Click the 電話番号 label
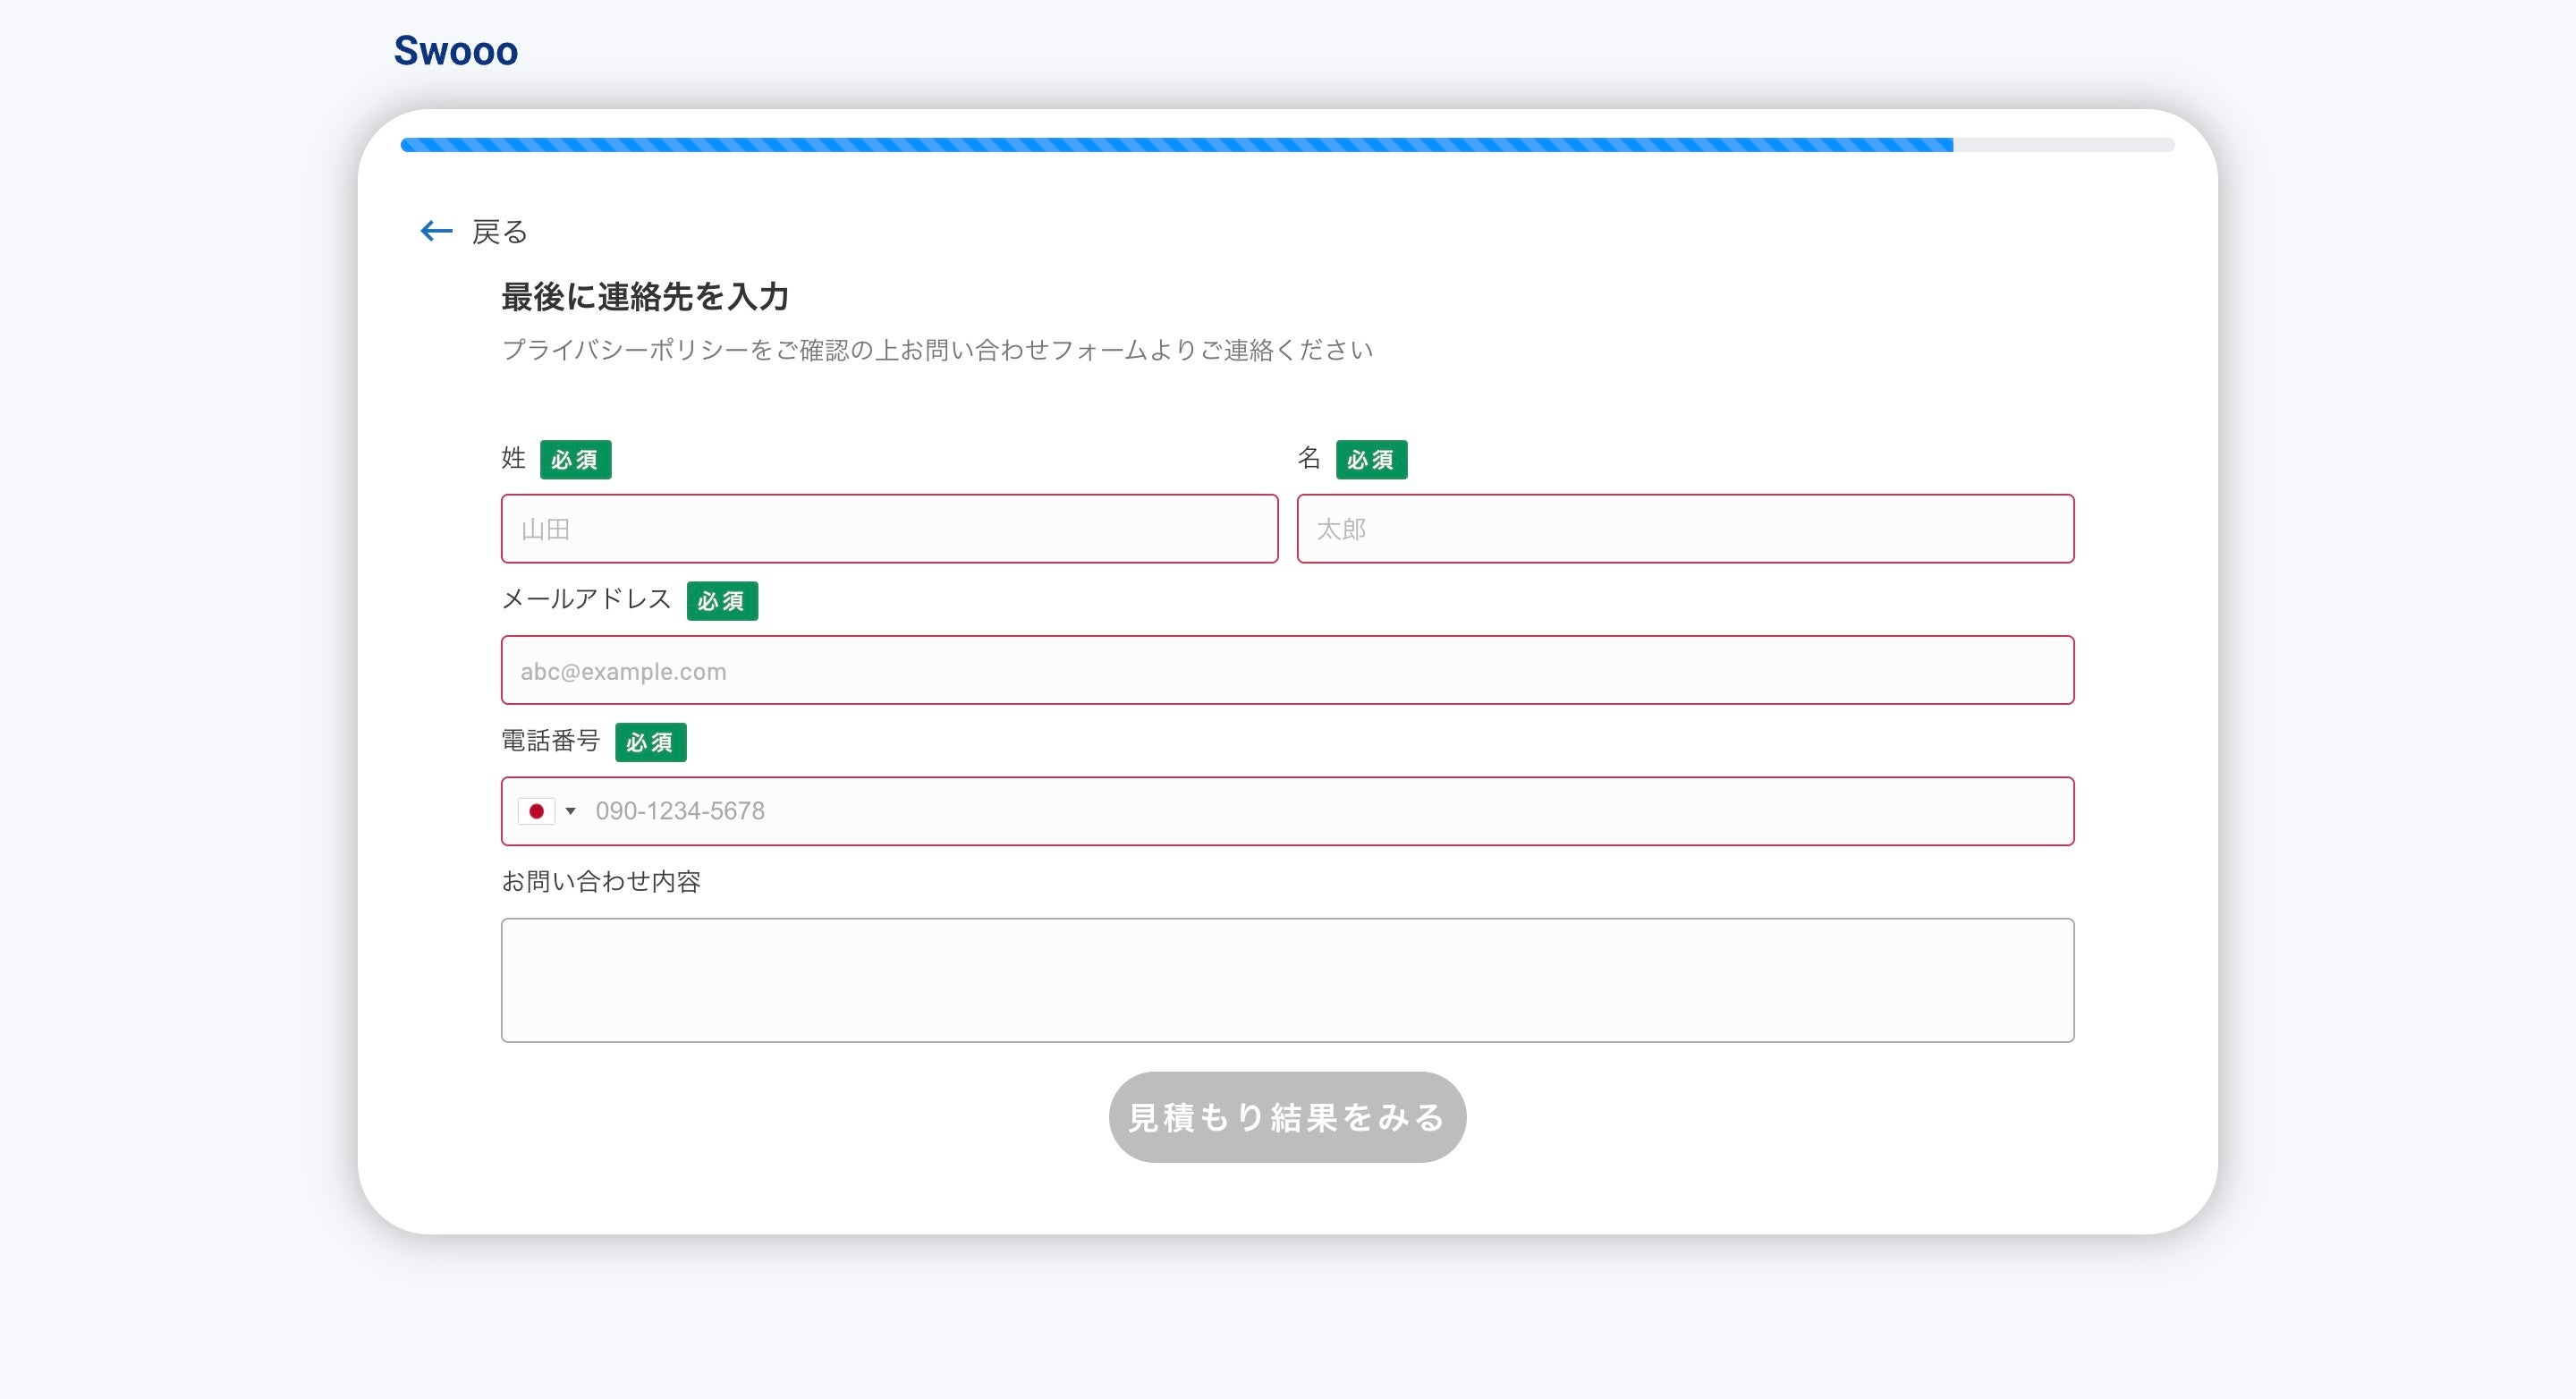This screenshot has height=1399, width=2576. [550, 741]
